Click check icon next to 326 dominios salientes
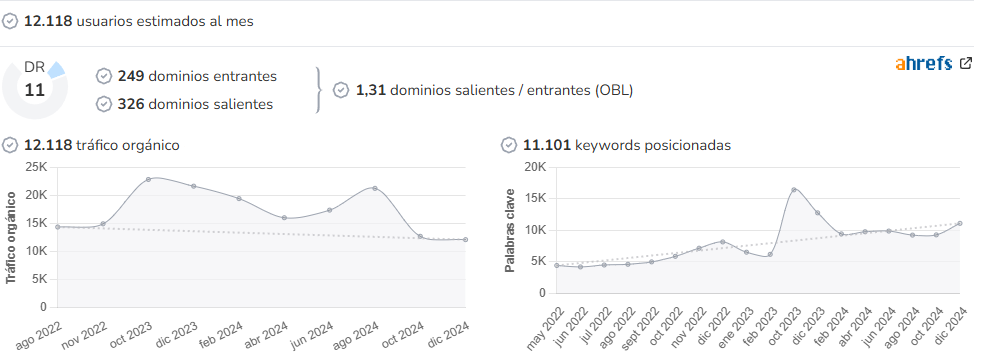Screen dimensions: 983x364 pyautogui.click(x=103, y=105)
